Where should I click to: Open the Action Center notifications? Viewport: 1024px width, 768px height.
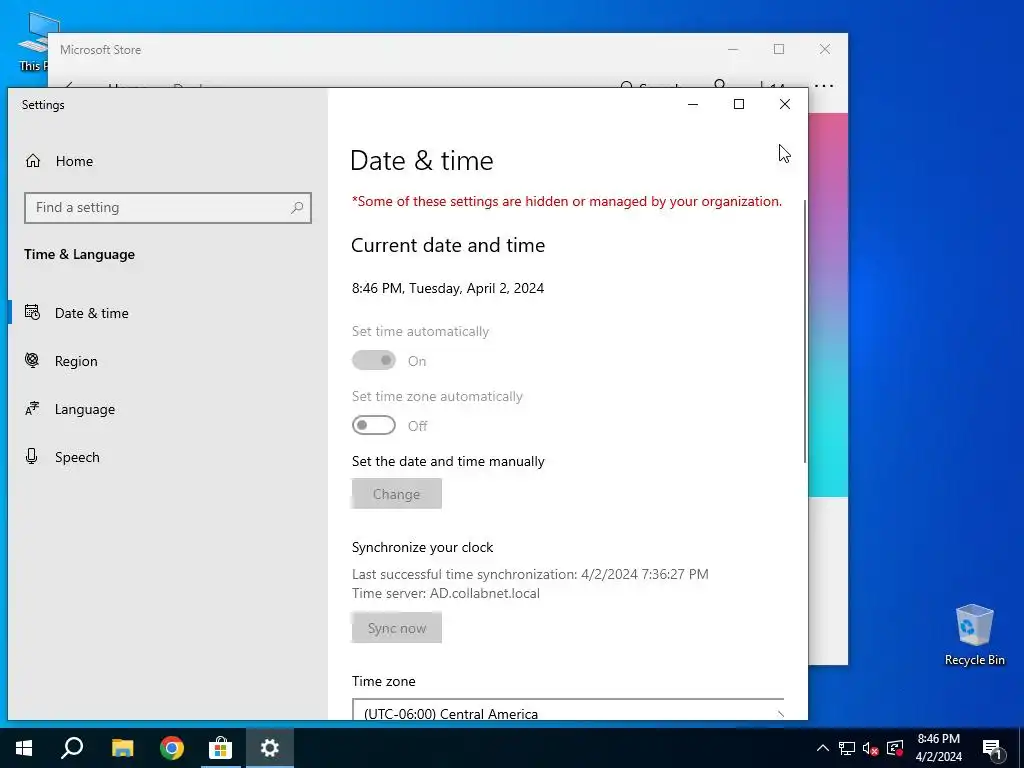click(x=992, y=748)
